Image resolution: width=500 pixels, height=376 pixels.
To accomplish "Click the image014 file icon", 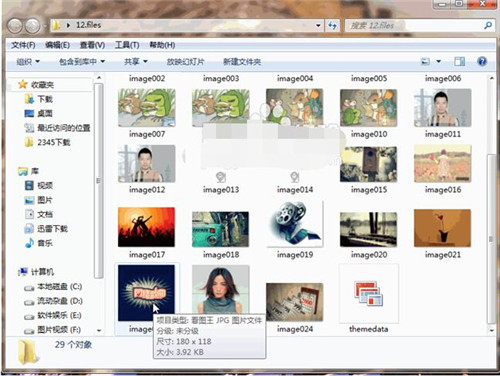I will coord(295,177).
